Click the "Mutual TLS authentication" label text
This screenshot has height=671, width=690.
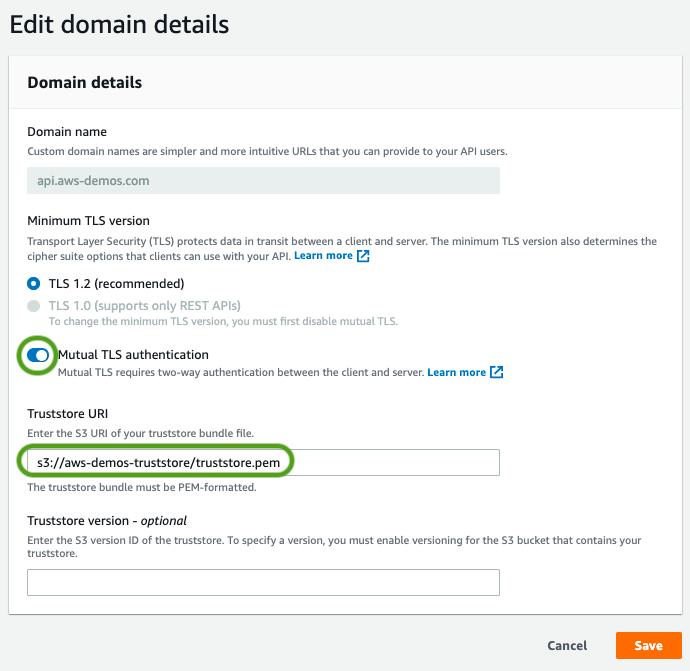(133, 355)
